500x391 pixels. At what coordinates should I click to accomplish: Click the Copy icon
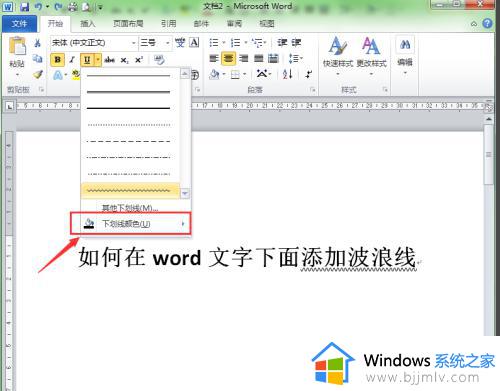click(37, 59)
